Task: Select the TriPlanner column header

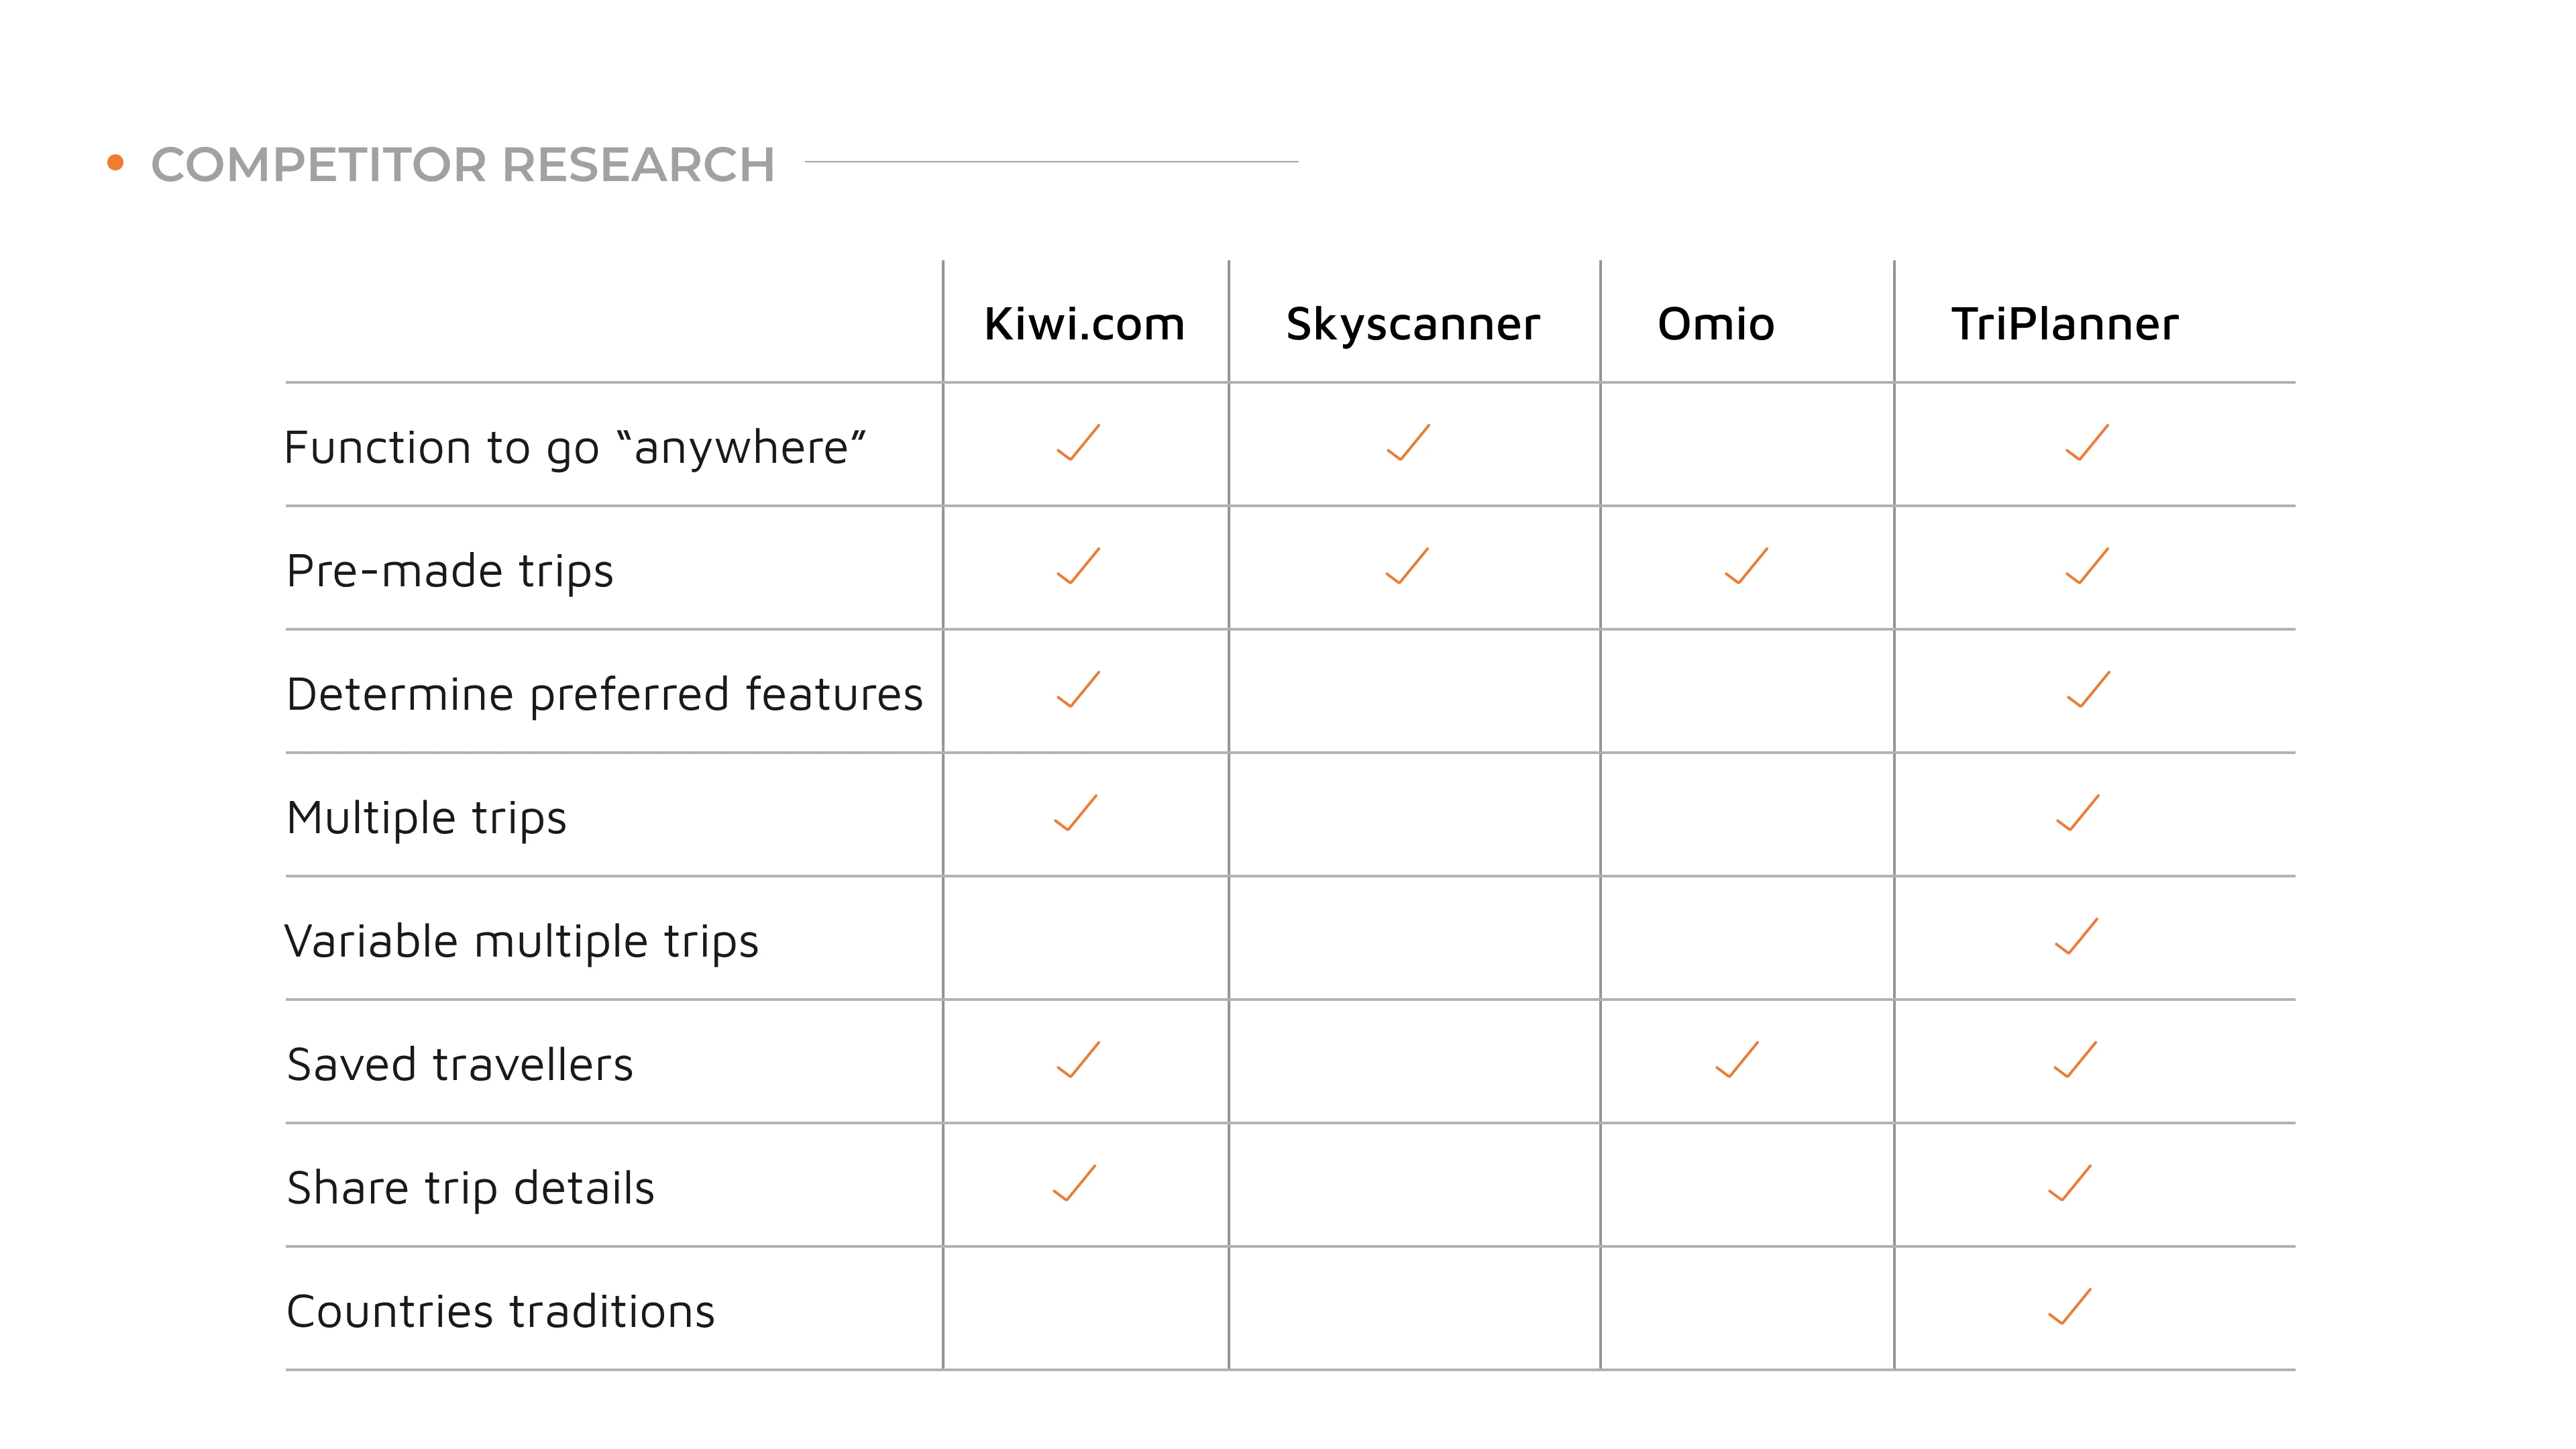Action: tap(2064, 324)
